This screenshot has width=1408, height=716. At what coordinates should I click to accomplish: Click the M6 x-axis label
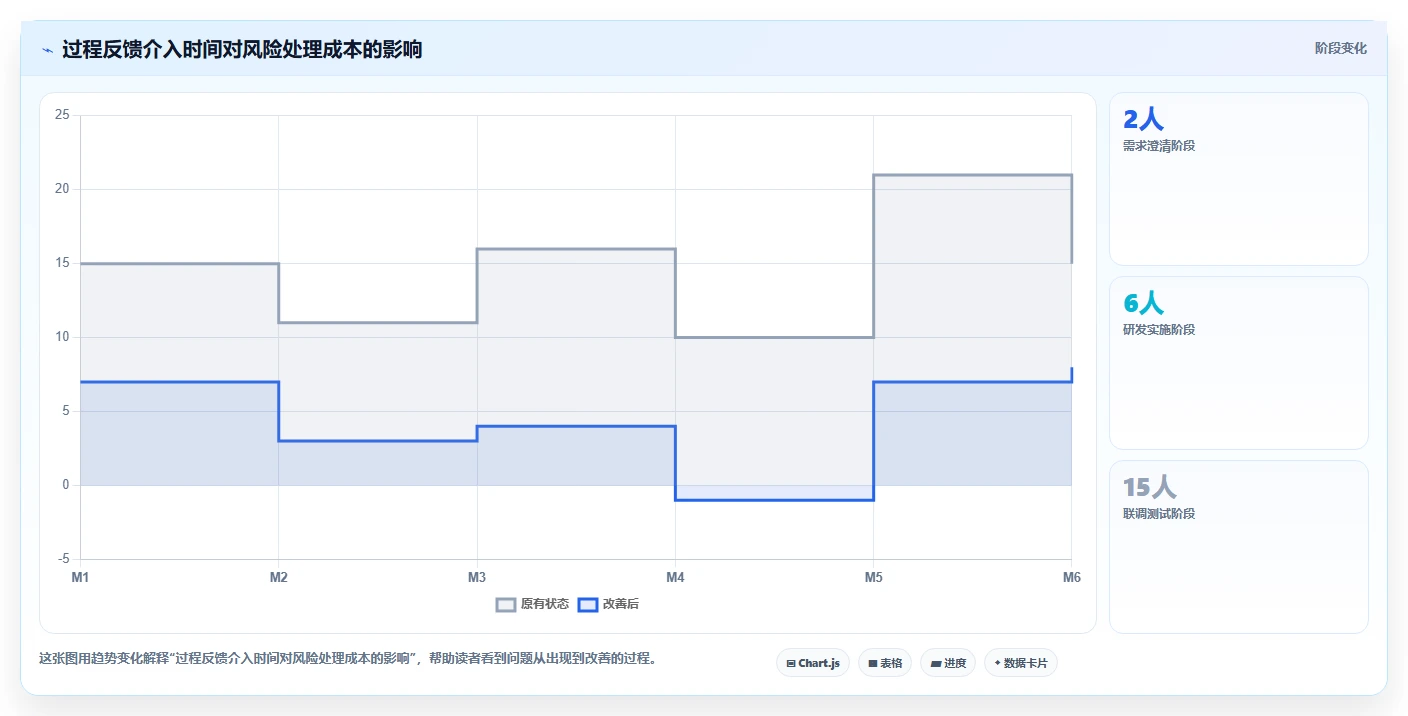pyautogui.click(x=1071, y=577)
